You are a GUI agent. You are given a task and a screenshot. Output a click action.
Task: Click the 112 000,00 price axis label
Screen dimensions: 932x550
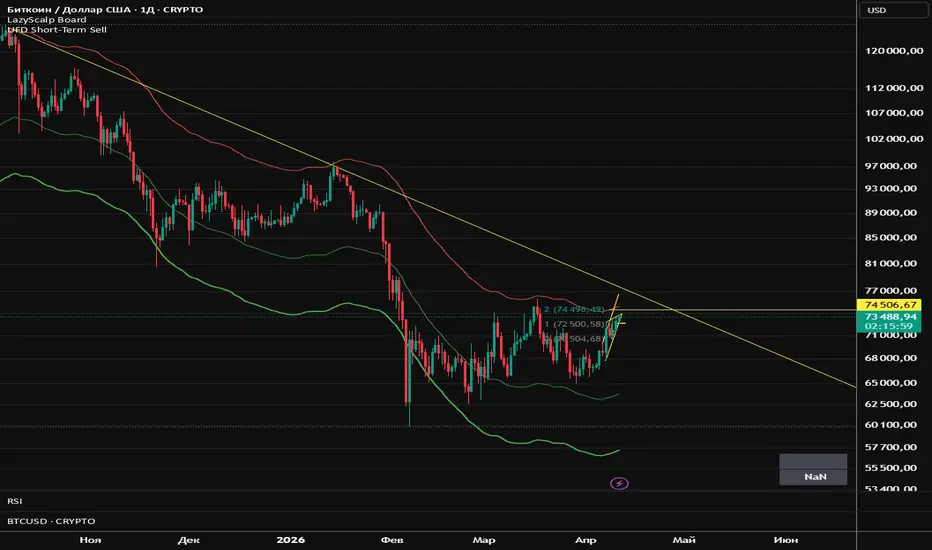click(894, 88)
